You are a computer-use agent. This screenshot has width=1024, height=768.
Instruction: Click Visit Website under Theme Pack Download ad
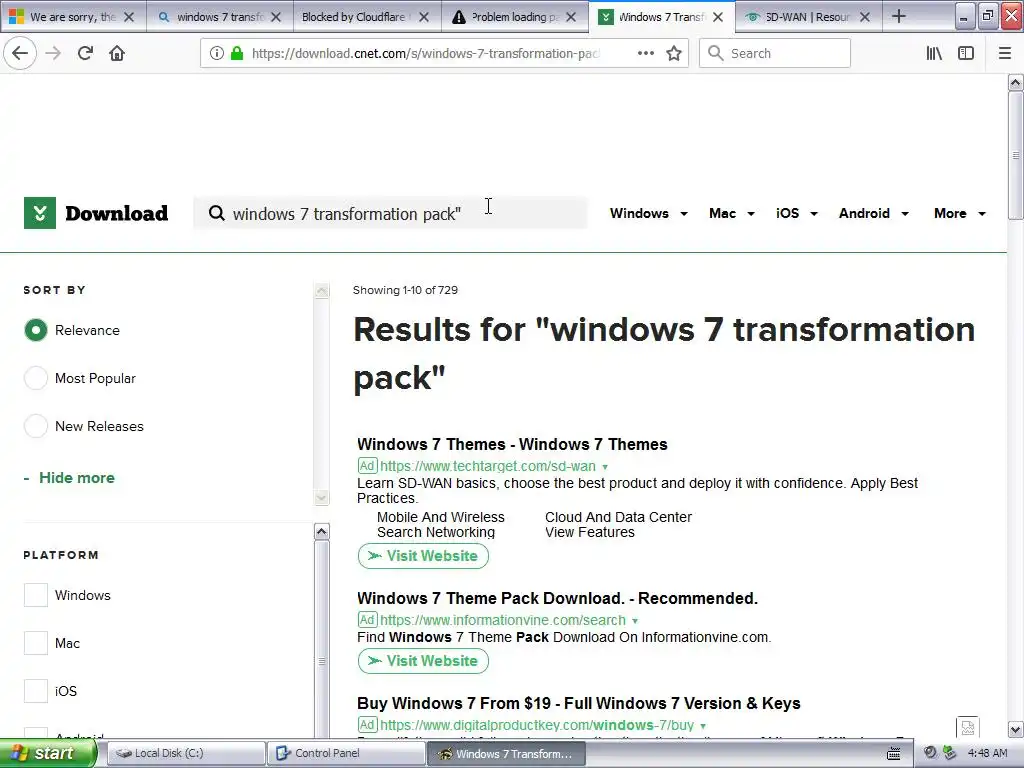tap(423, 661)
